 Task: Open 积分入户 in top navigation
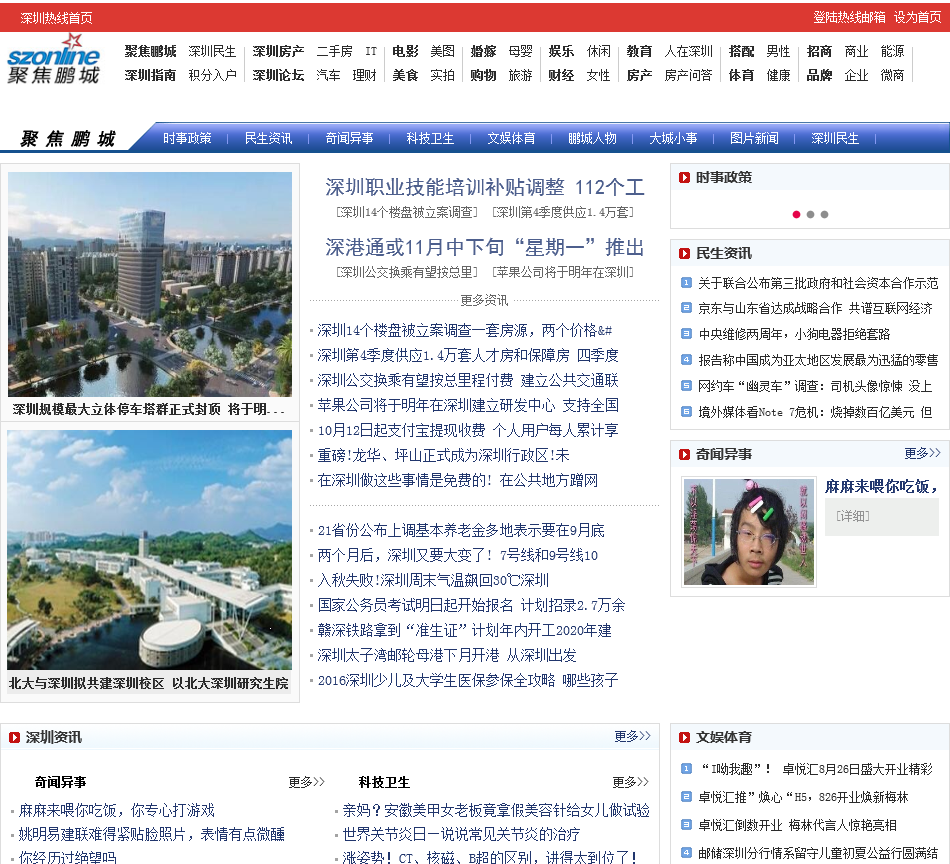point(212,75)
